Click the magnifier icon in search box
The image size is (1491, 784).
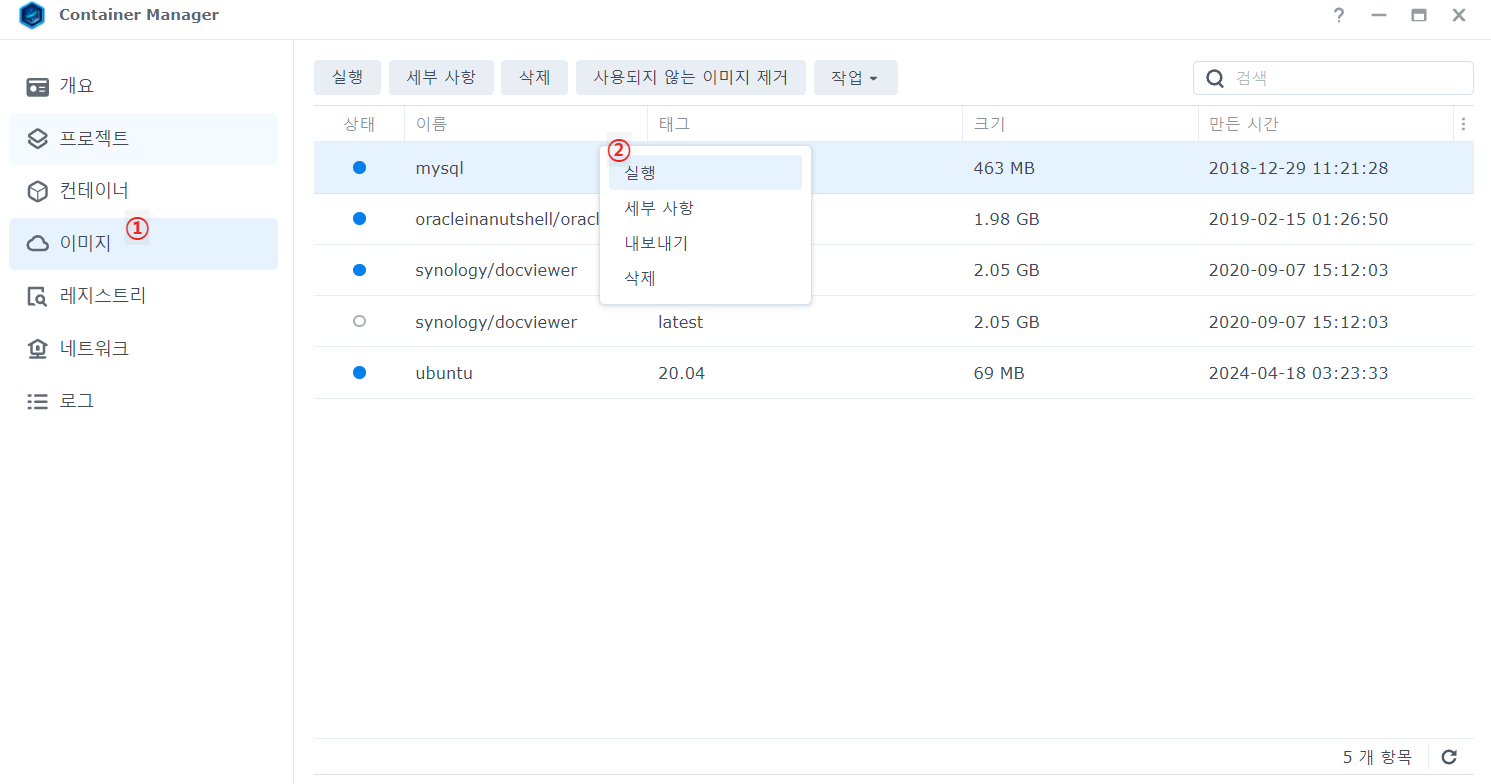click(x=1215, y=78)
